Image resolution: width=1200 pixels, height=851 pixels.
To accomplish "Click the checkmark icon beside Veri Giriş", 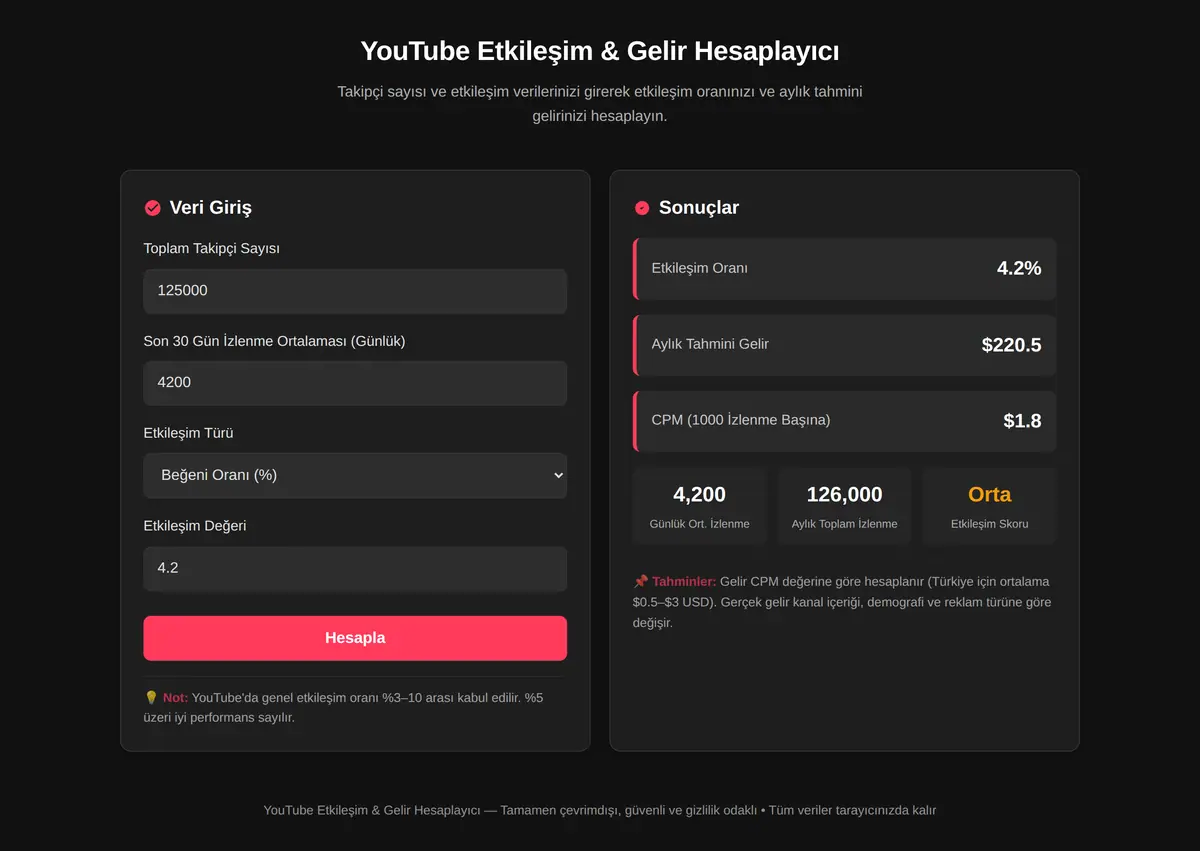I will point(153,208).
